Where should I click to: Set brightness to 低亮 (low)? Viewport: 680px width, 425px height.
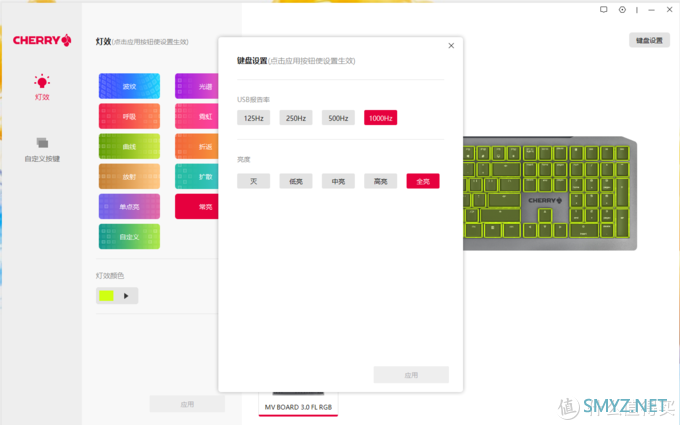296,181
